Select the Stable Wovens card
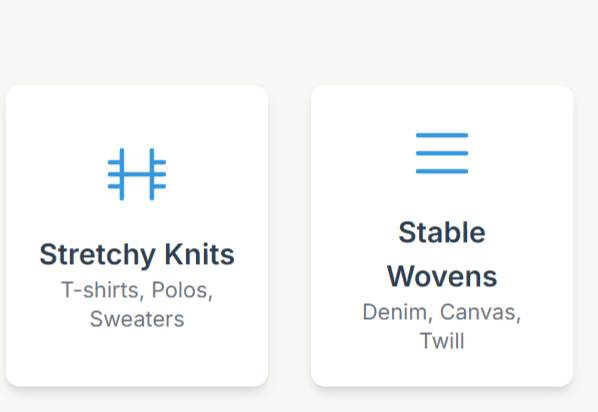Screen dimensions: 598x412 tap(442, 236)
